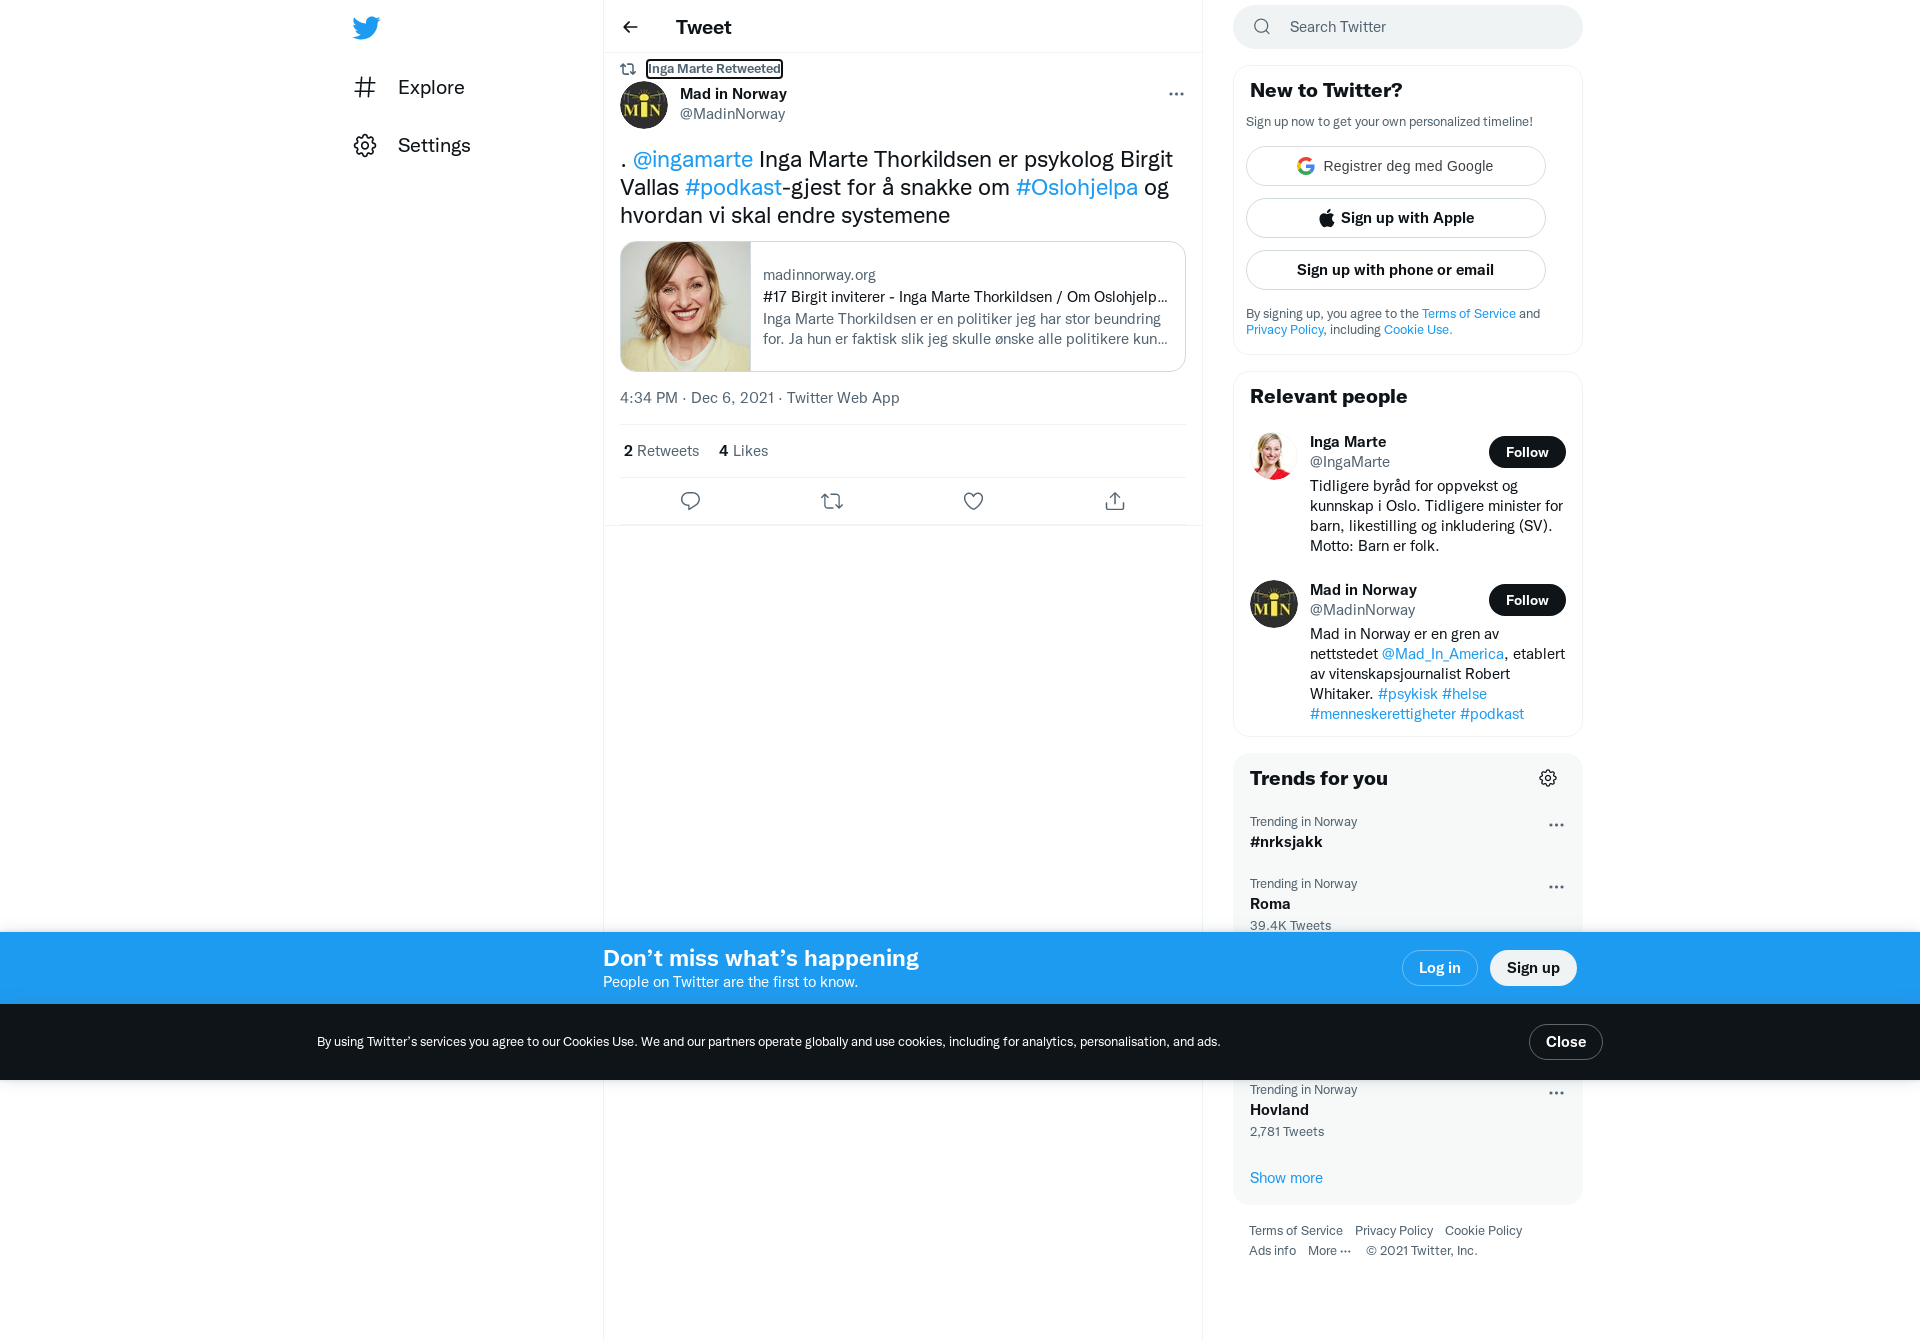Screen dimensions: 1920x1341
Task: Open the Mad in Norway avatar on the tweet
Action: coord(644,105)
